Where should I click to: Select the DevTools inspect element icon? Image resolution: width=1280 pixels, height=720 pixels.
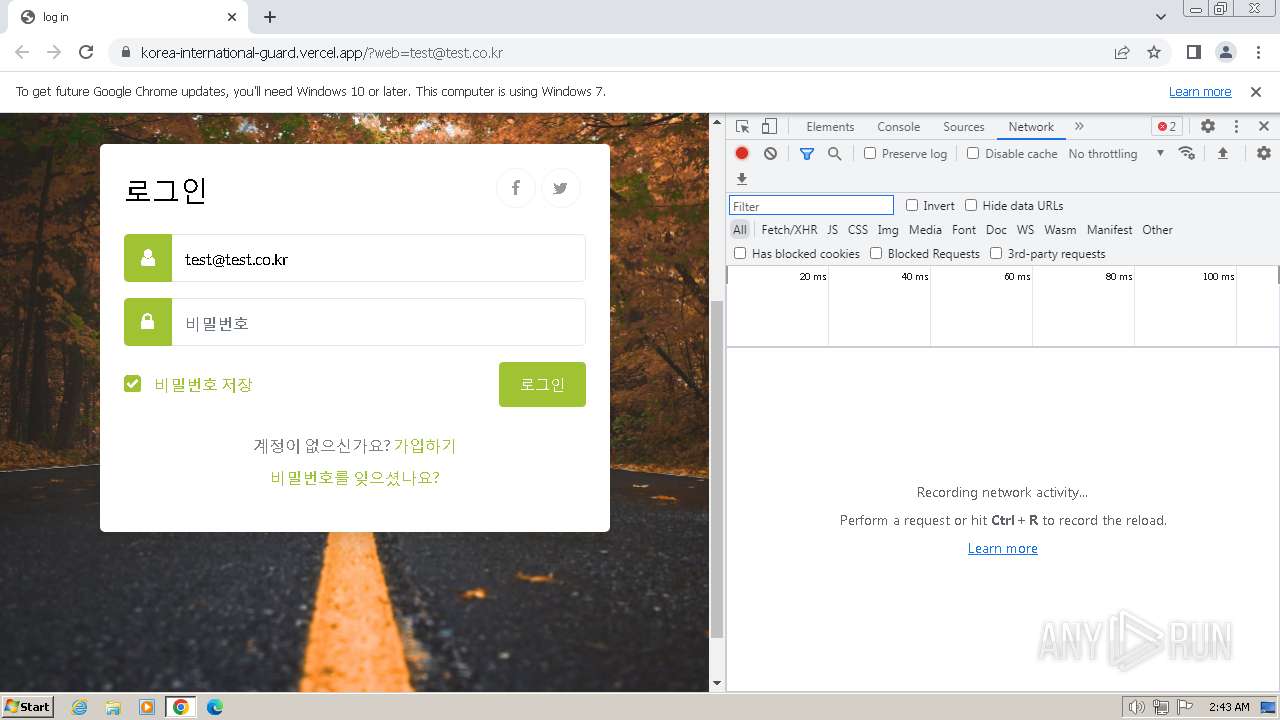click(x=742, y=126)
